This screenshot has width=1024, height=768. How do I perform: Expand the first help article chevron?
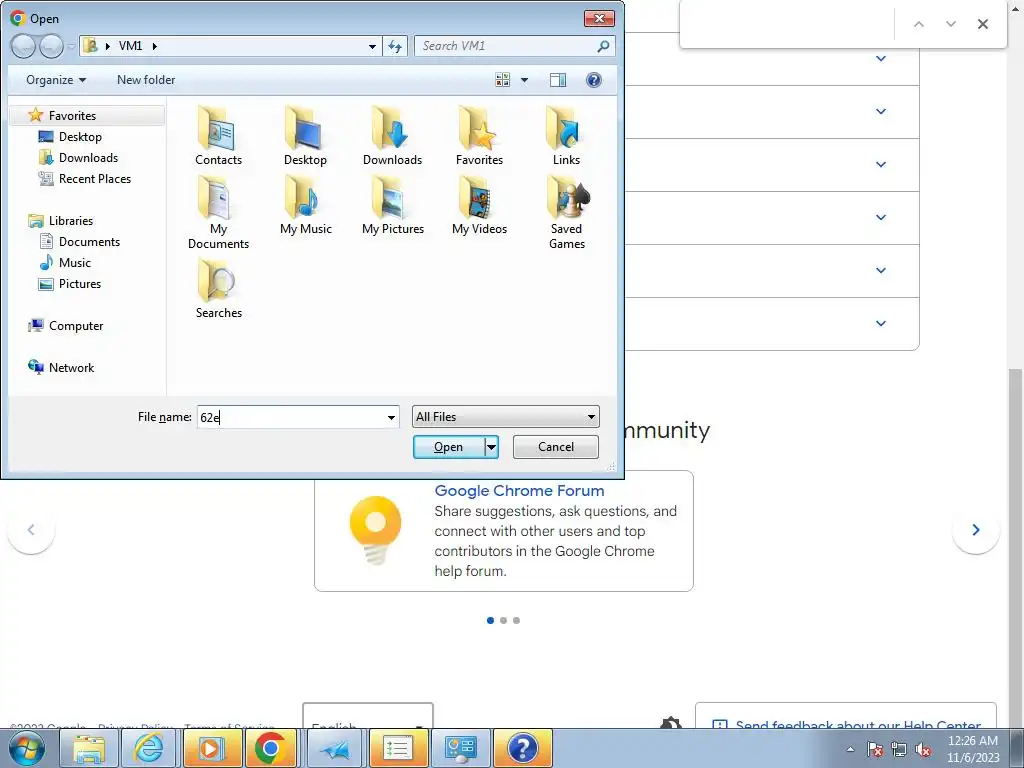(x=880, y=59)
